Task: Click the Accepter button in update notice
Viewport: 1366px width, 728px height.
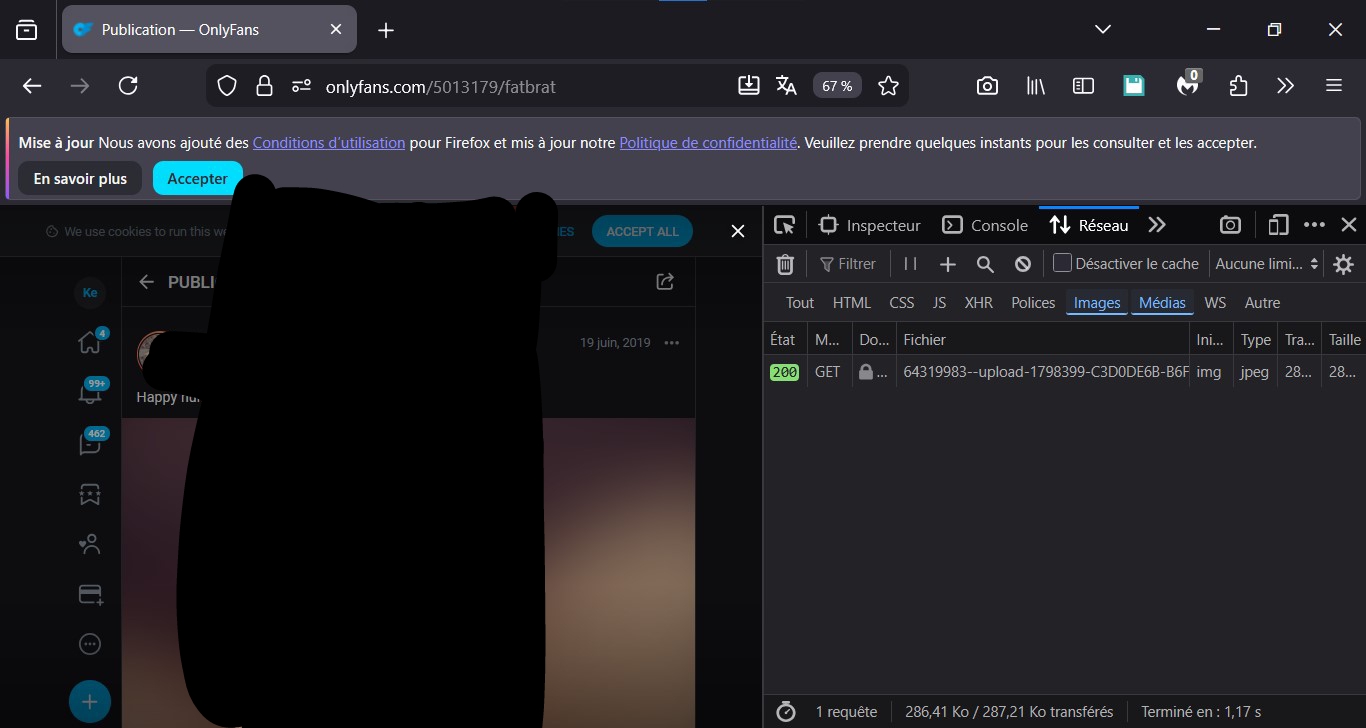Action: click(197, 179)
